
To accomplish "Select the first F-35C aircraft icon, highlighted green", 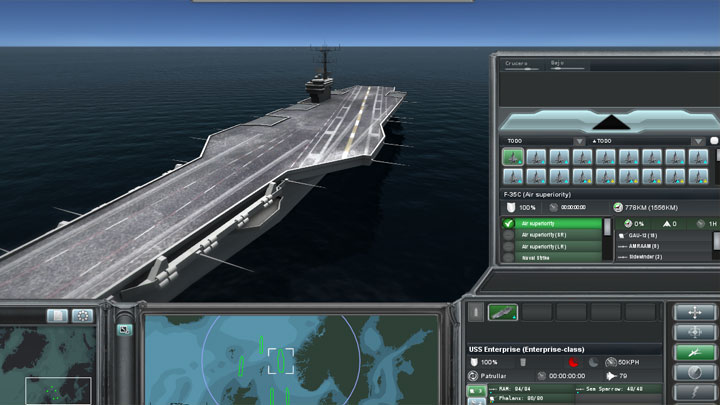I will pos(513,157).
